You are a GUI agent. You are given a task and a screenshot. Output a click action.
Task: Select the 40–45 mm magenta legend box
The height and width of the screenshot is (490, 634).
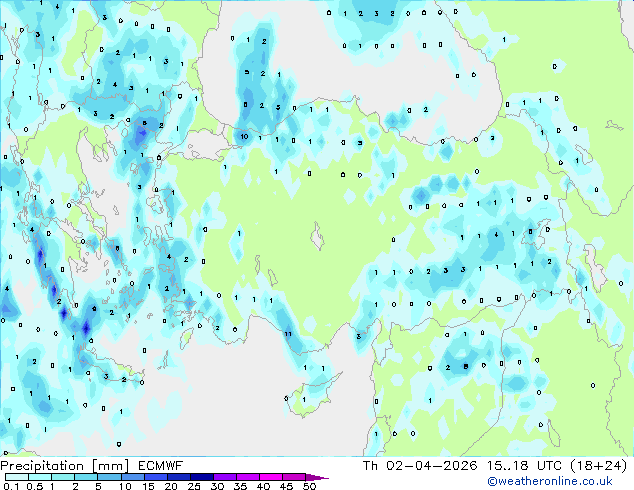tap(271, 477)
